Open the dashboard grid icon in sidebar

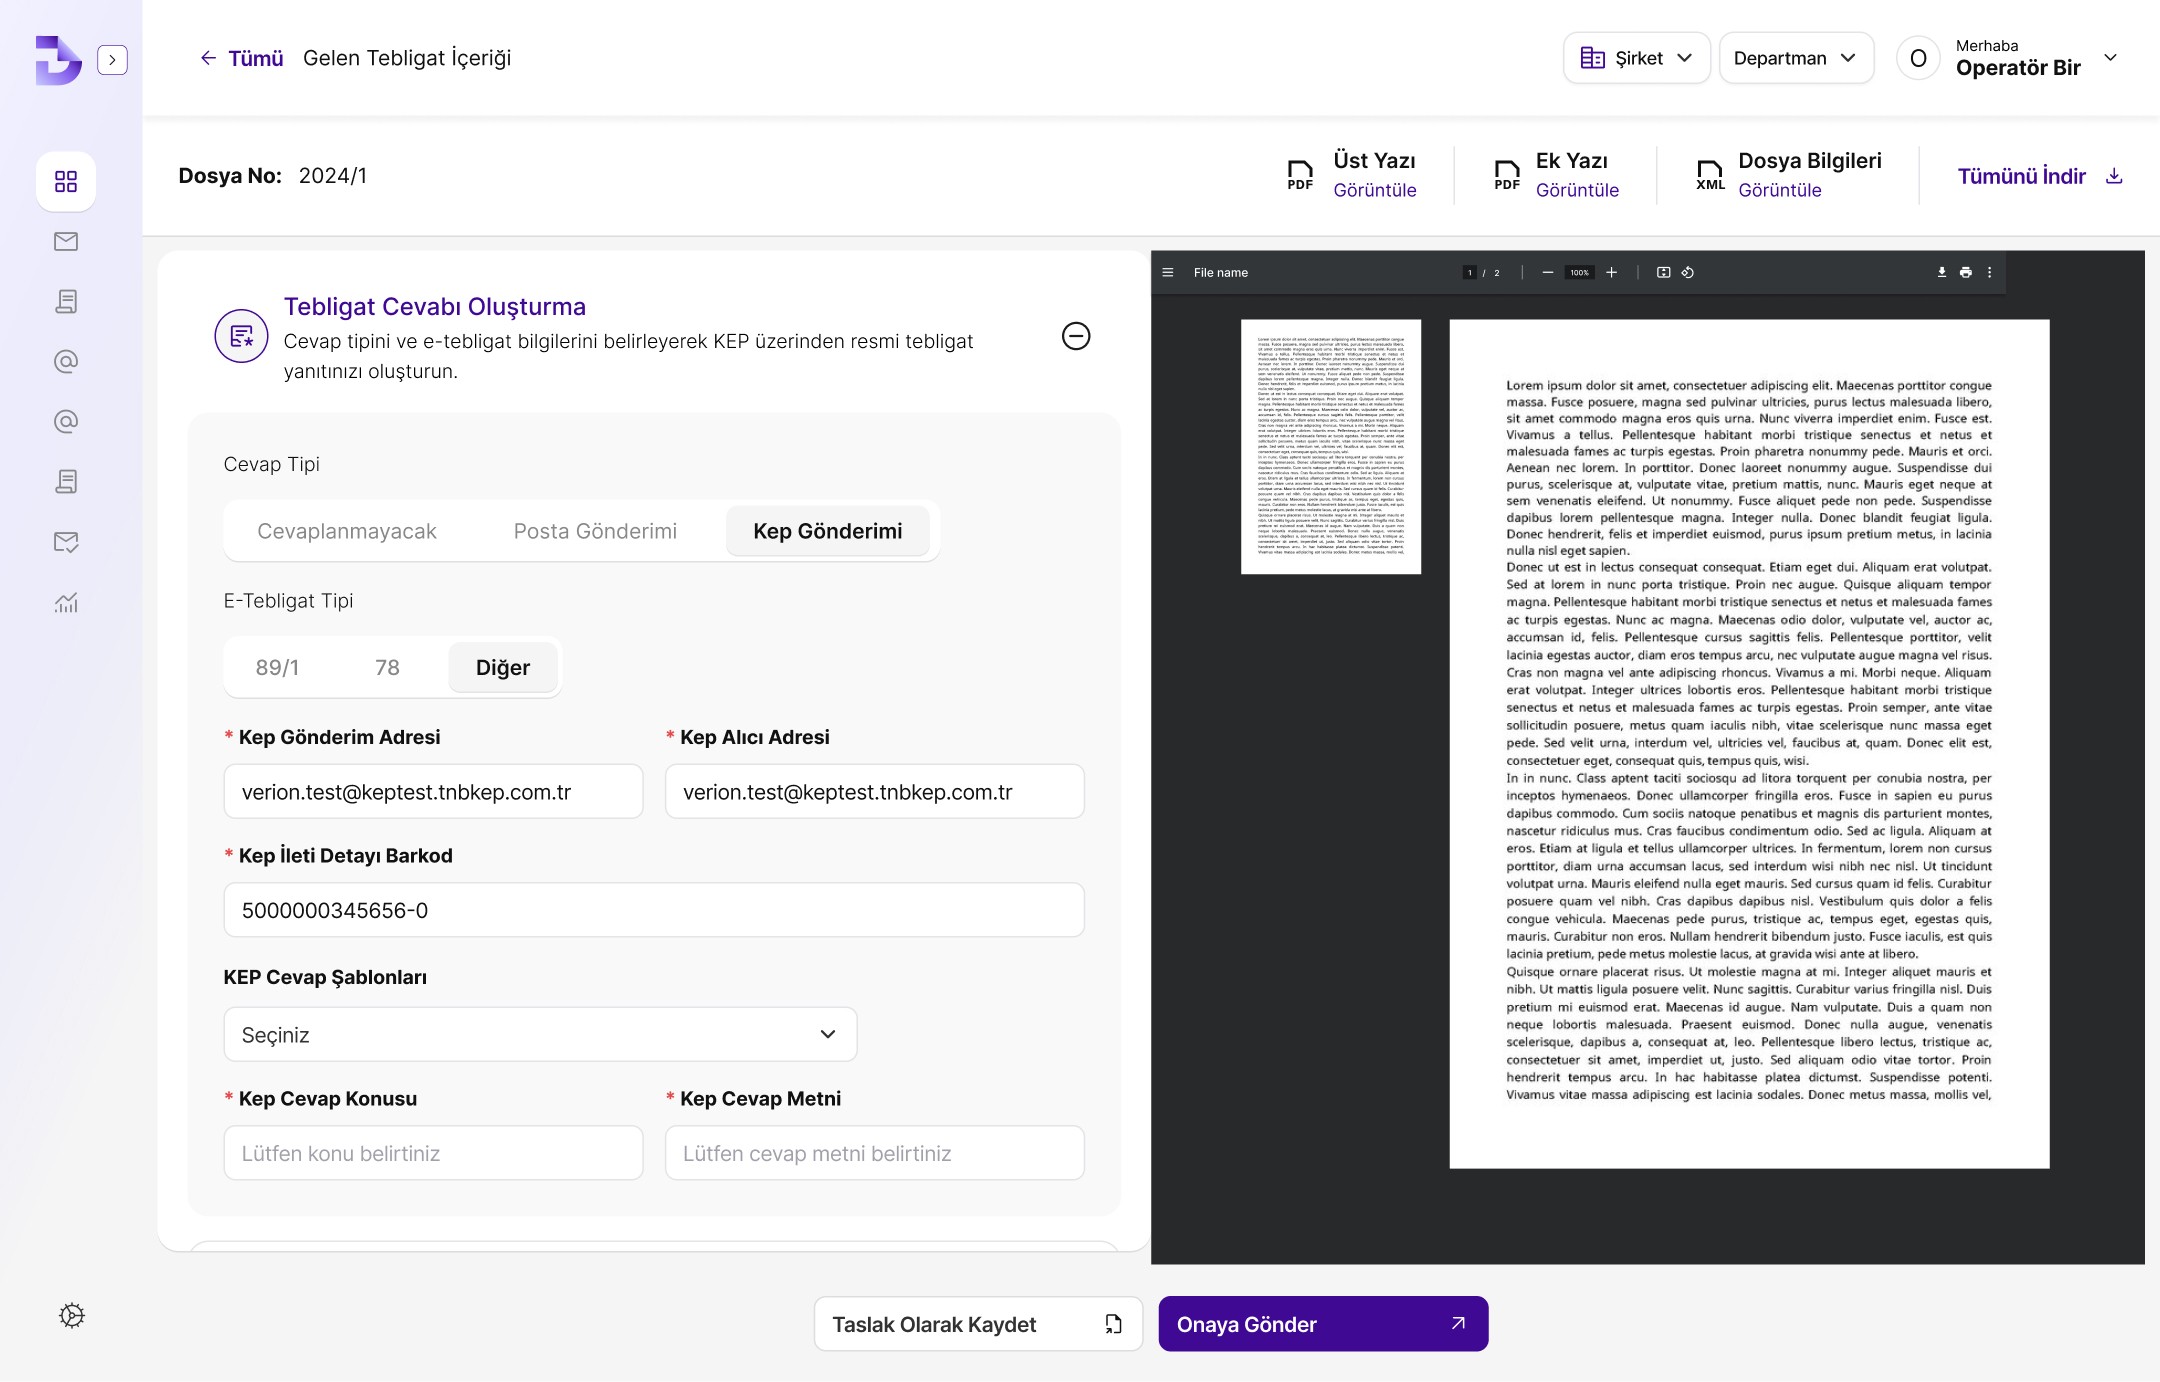tap(66, 181)
